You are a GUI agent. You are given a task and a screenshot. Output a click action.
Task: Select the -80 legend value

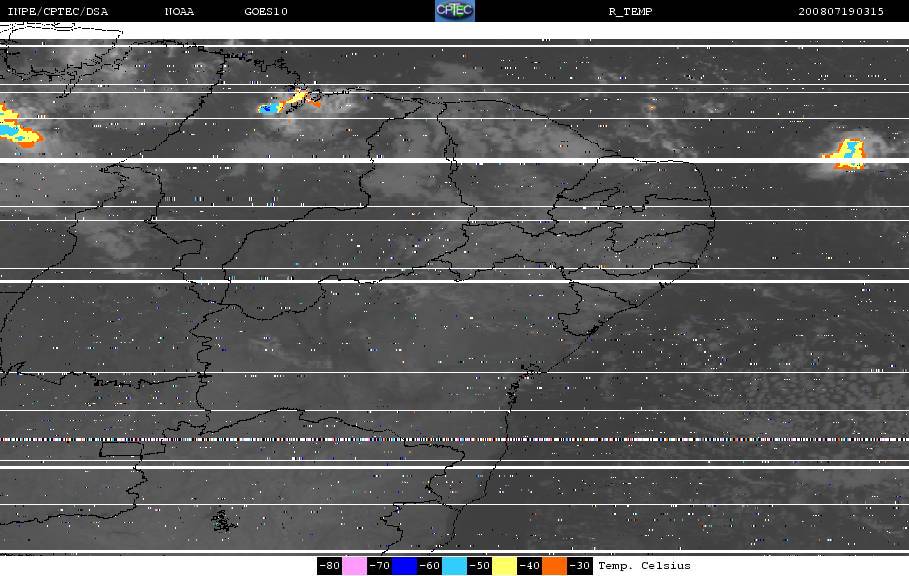330,566
